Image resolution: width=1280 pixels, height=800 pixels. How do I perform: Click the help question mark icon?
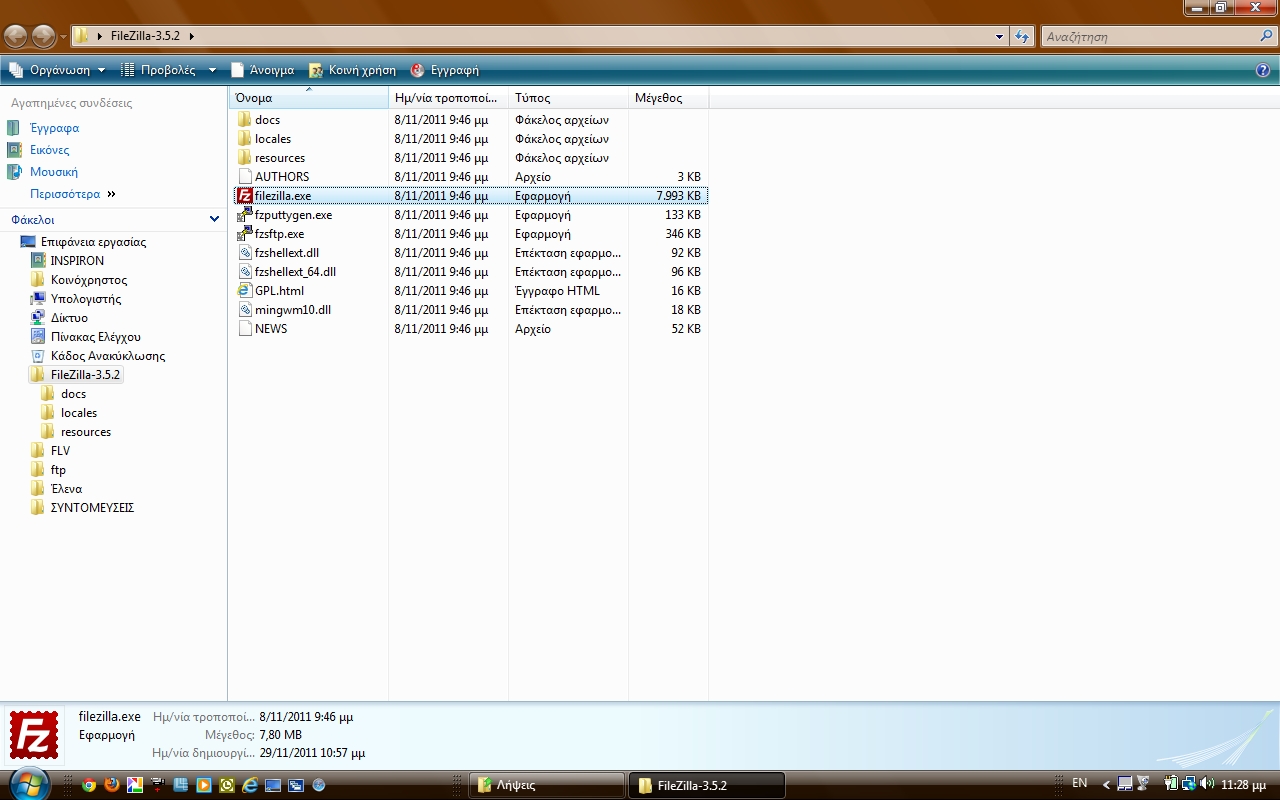pyautogui.click(x=1263, y=70)
